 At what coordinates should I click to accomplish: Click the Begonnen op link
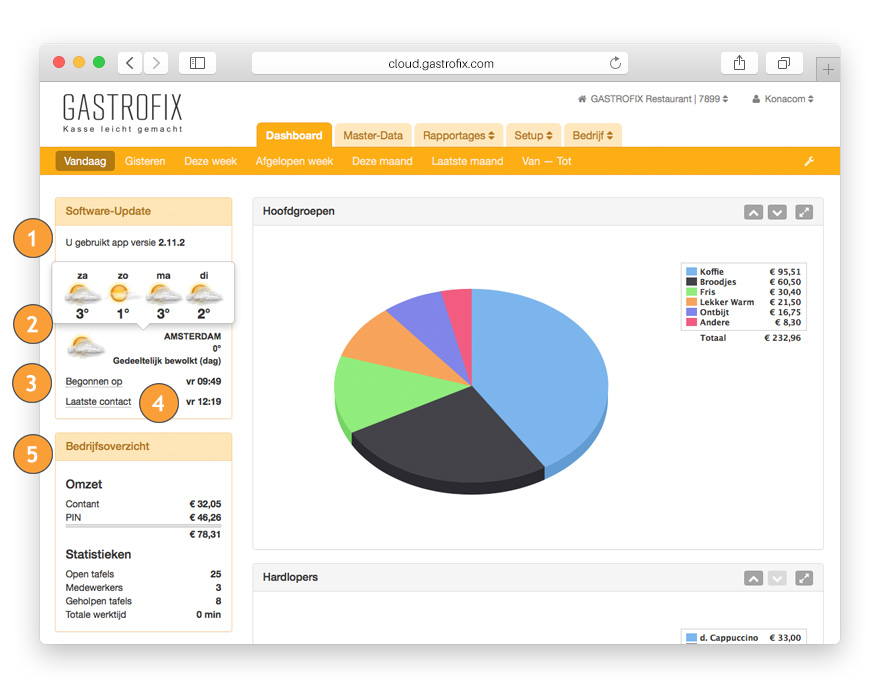point(94,381)
